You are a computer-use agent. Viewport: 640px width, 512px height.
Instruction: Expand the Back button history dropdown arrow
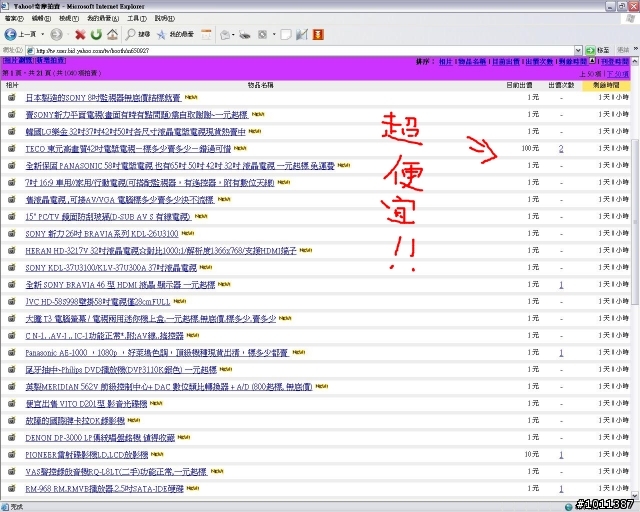43,35
